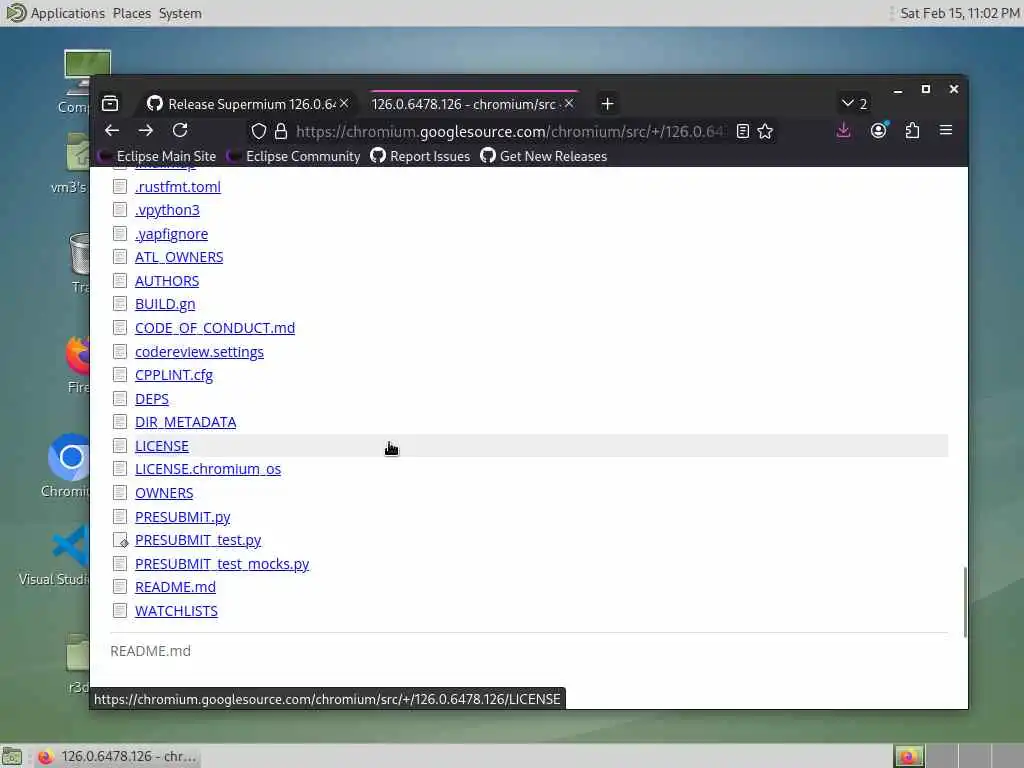
Task: Go back with the browser back arrow
Action: pyautogui.click(x=112, y=131)
